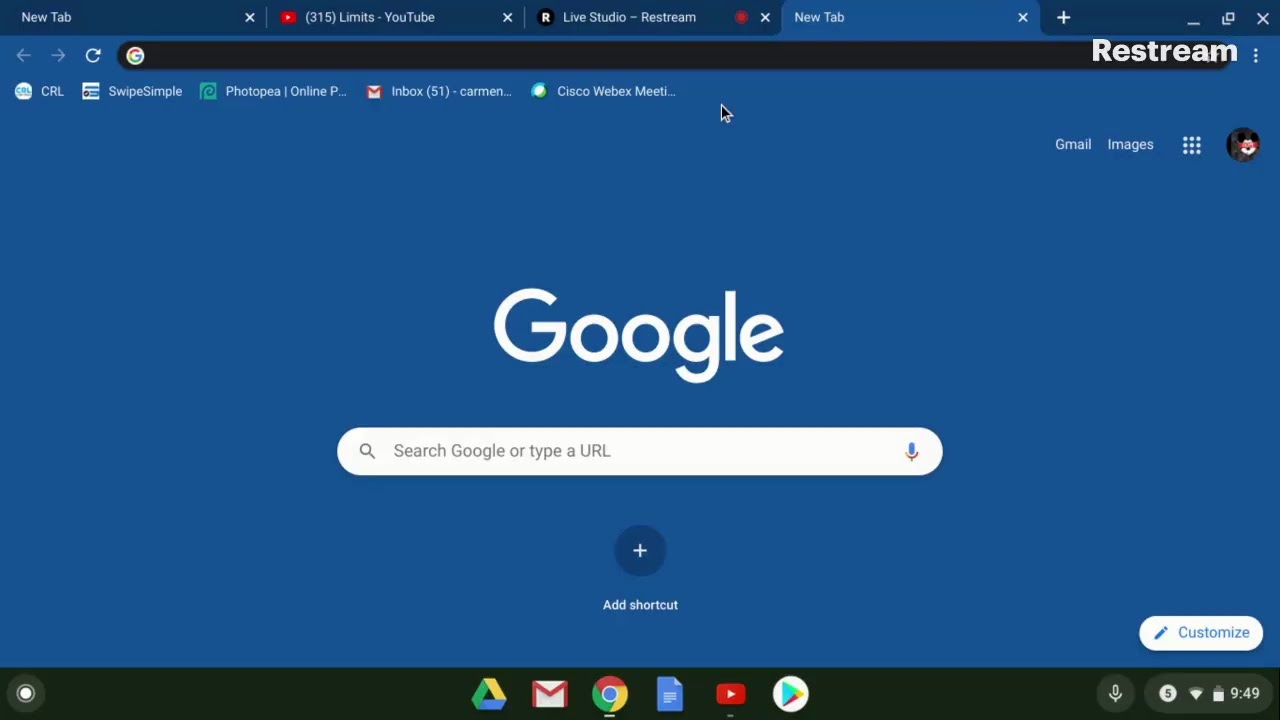
Task: Close the Chrome window
Action: coord(1262,18)
